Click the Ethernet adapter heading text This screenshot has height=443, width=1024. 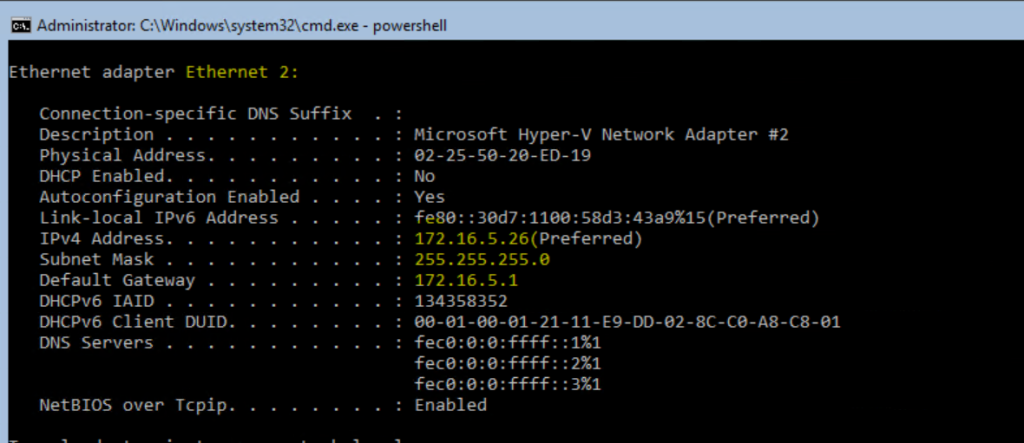pos(91,73)
